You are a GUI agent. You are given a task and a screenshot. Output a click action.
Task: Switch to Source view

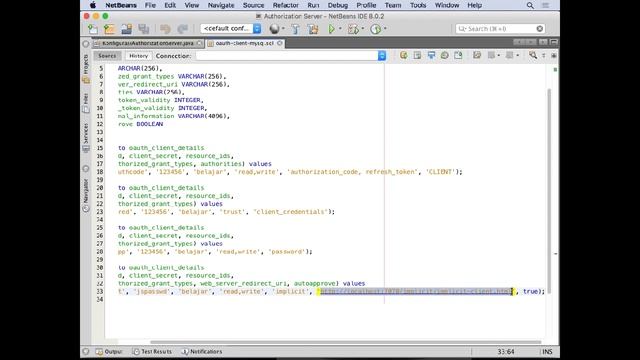click(107, 56)
